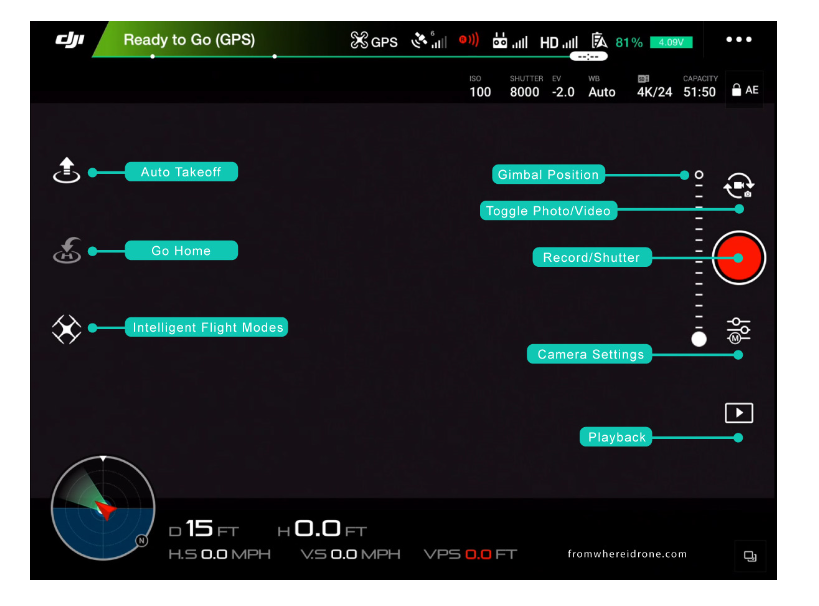Tap the compass radar attitude indicator

[x=103, y=508]
